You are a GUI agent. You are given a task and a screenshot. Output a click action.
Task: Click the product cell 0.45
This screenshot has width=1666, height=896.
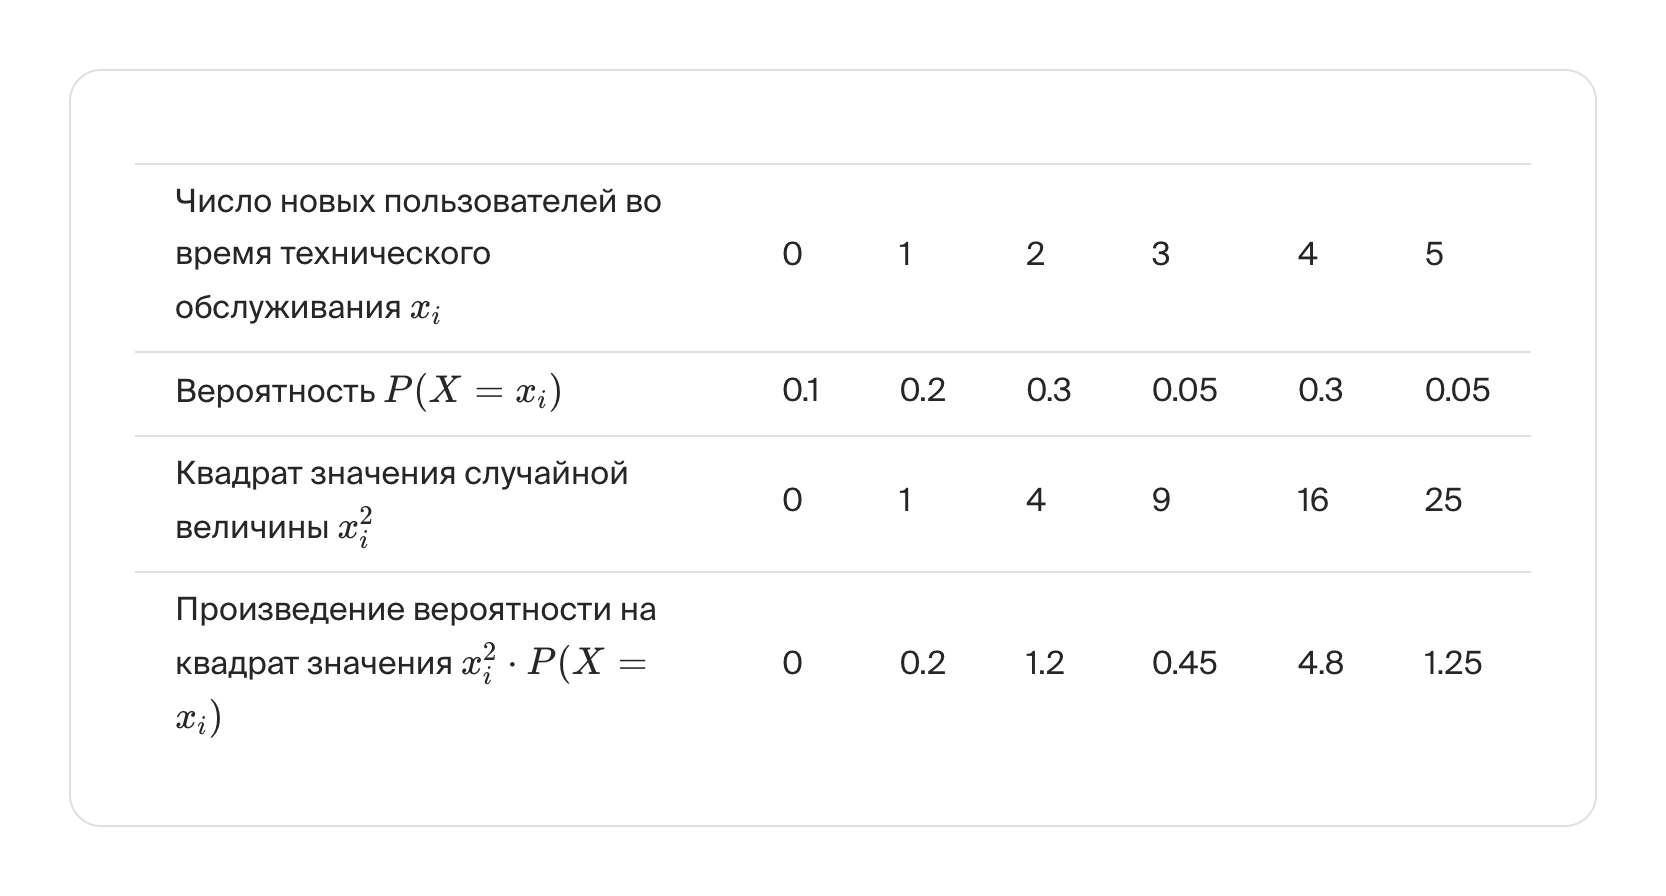[x=1184, y=663]
